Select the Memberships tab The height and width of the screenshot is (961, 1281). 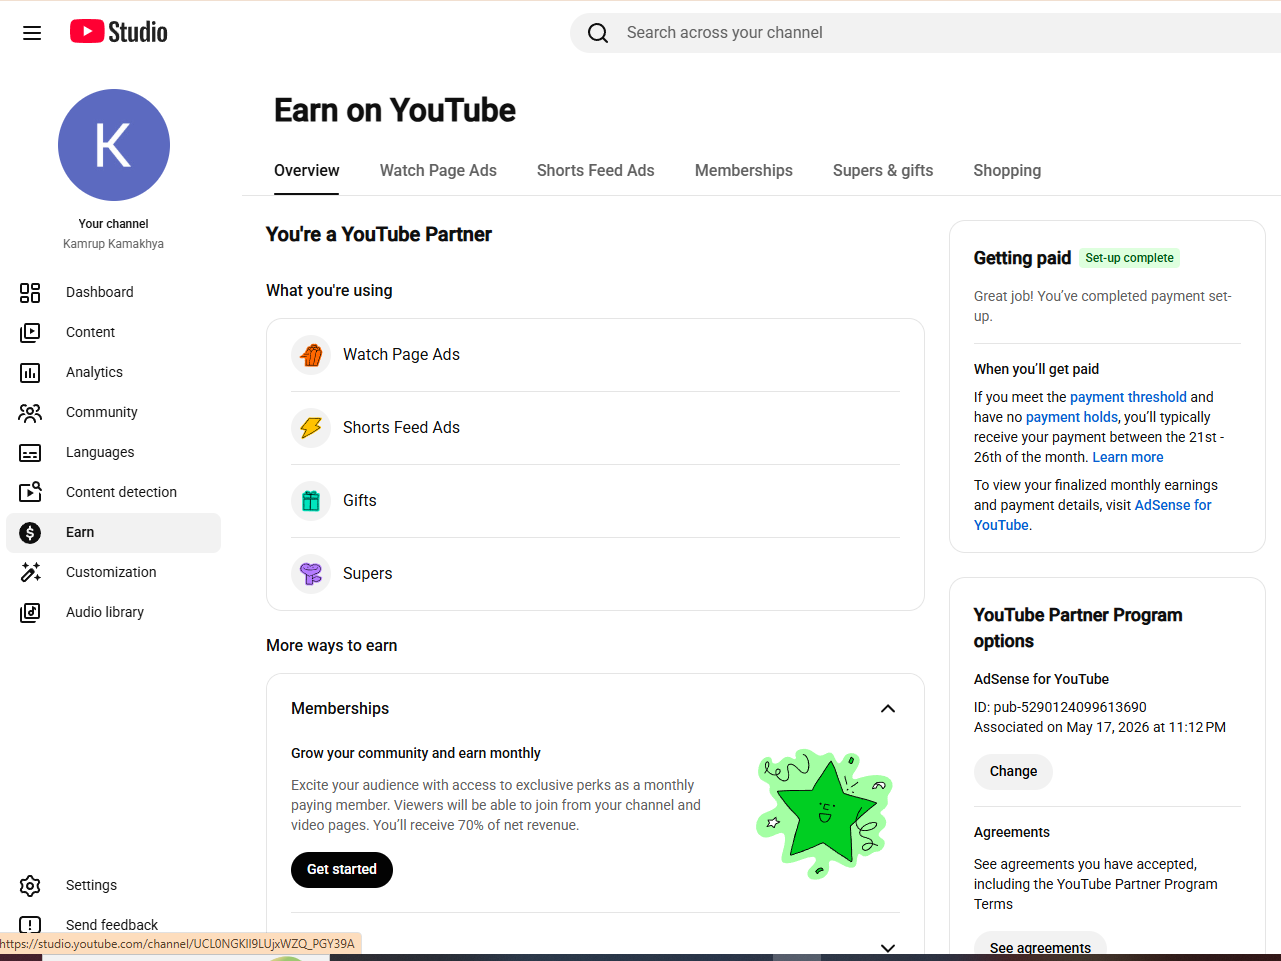click(x=744, y=171)
